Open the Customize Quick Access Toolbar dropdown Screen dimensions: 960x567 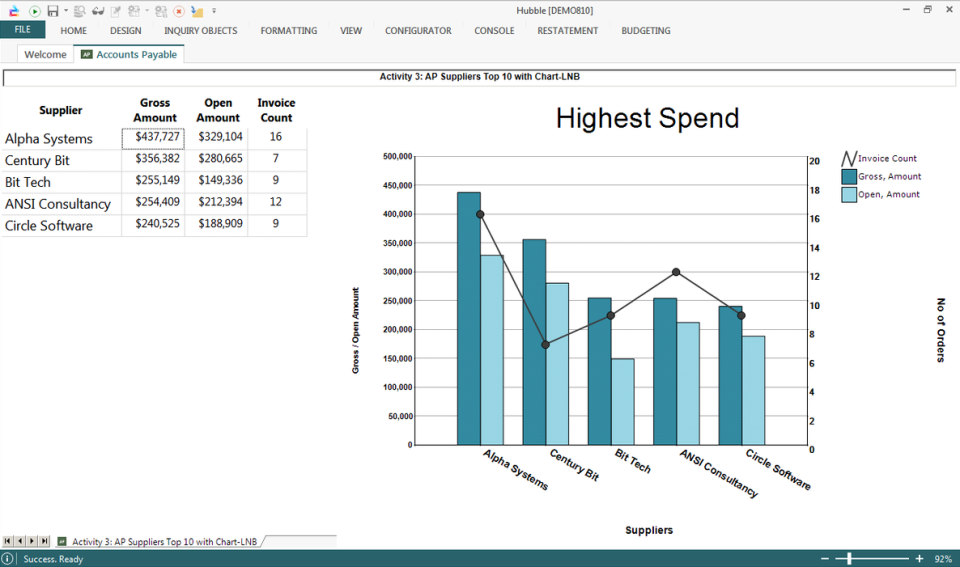214,10
